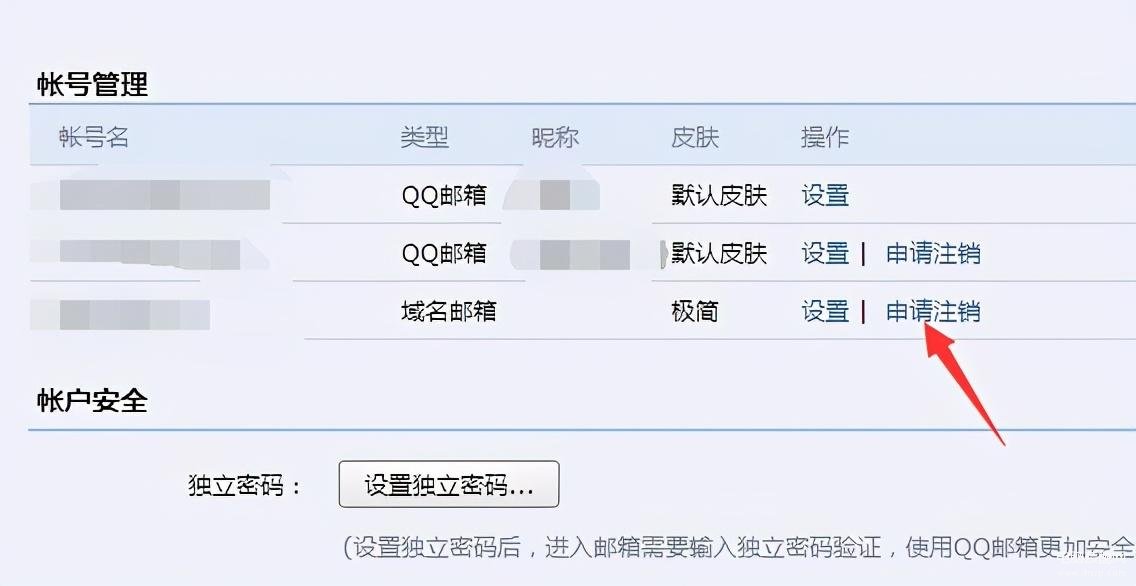1136x586 pixels.
Task: Click the 帐户安全 section heading
Action: [93, 401]
